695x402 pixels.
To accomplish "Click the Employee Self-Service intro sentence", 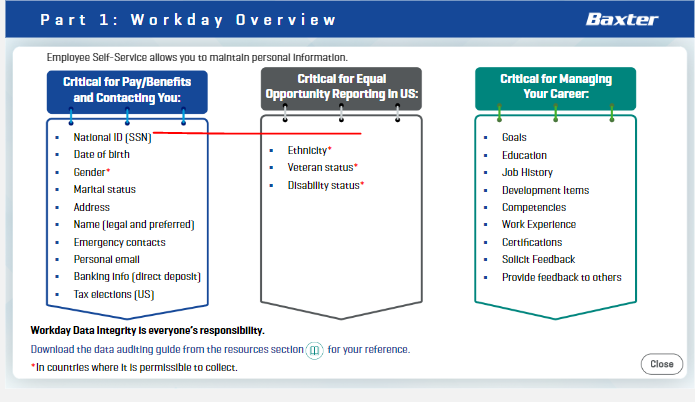I will pos(197,58).
